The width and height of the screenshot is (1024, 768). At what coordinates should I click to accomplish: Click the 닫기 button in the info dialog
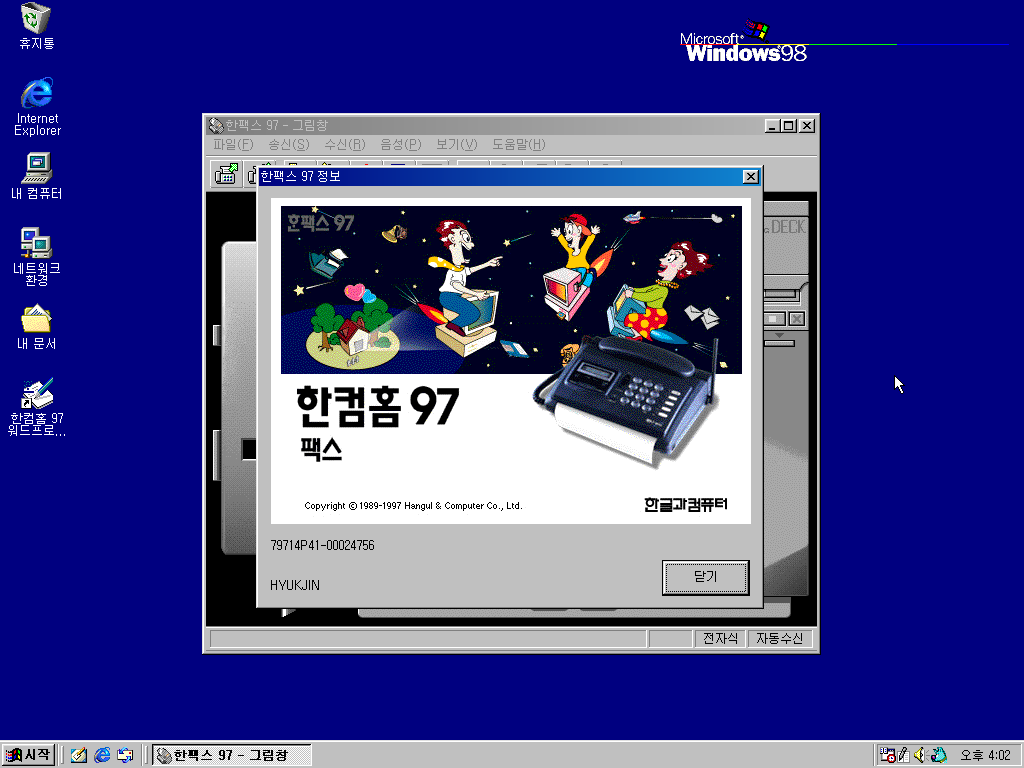point(705,577)
